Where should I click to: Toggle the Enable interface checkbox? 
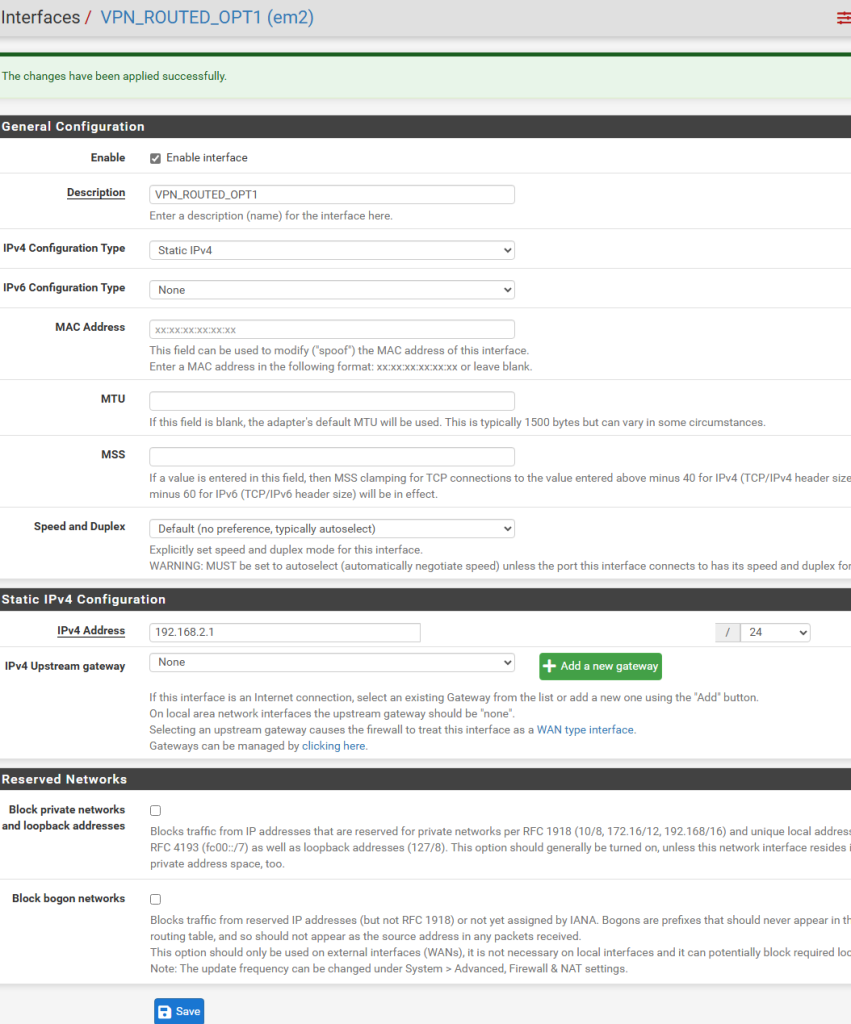(155, 158)
